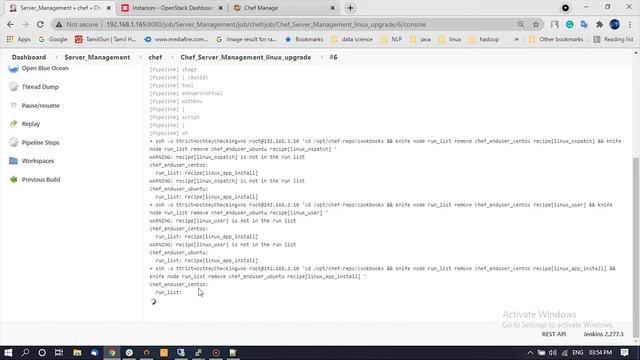Open Reading list button
This screenshot has width=640, height=360.
(x=613, y=39)
